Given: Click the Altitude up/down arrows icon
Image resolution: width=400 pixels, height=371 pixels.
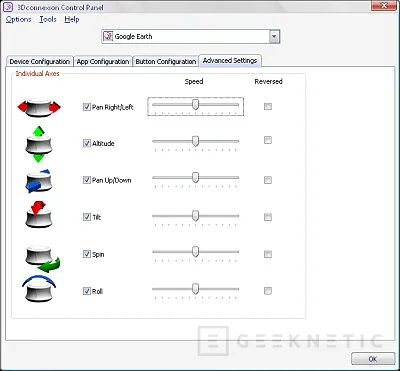Looking at the screenshot, I should click(x=39, y=144).
